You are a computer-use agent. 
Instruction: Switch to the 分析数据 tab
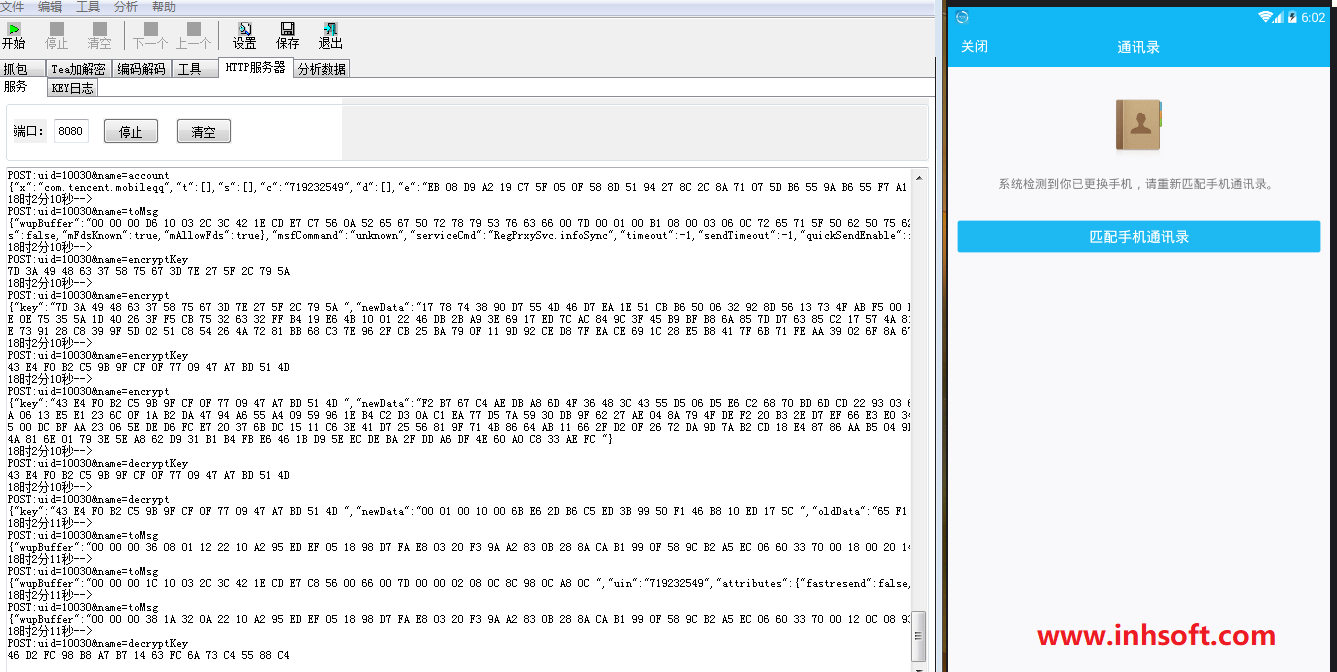322,69
